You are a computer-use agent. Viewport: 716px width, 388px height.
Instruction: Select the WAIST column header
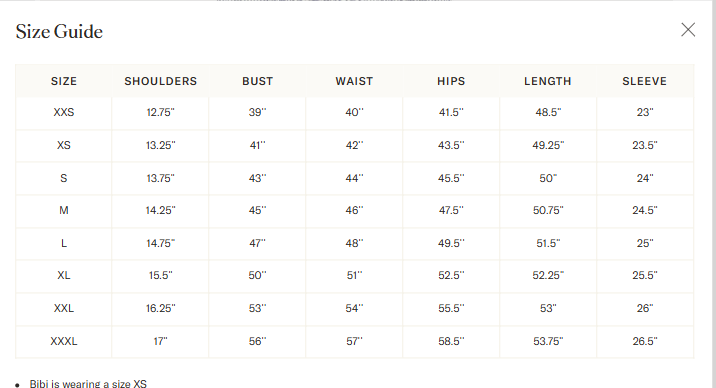(x=354, y=81)
